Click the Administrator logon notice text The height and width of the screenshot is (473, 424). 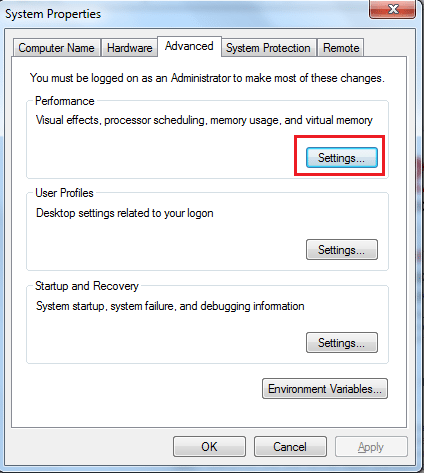tap(207, 78)
